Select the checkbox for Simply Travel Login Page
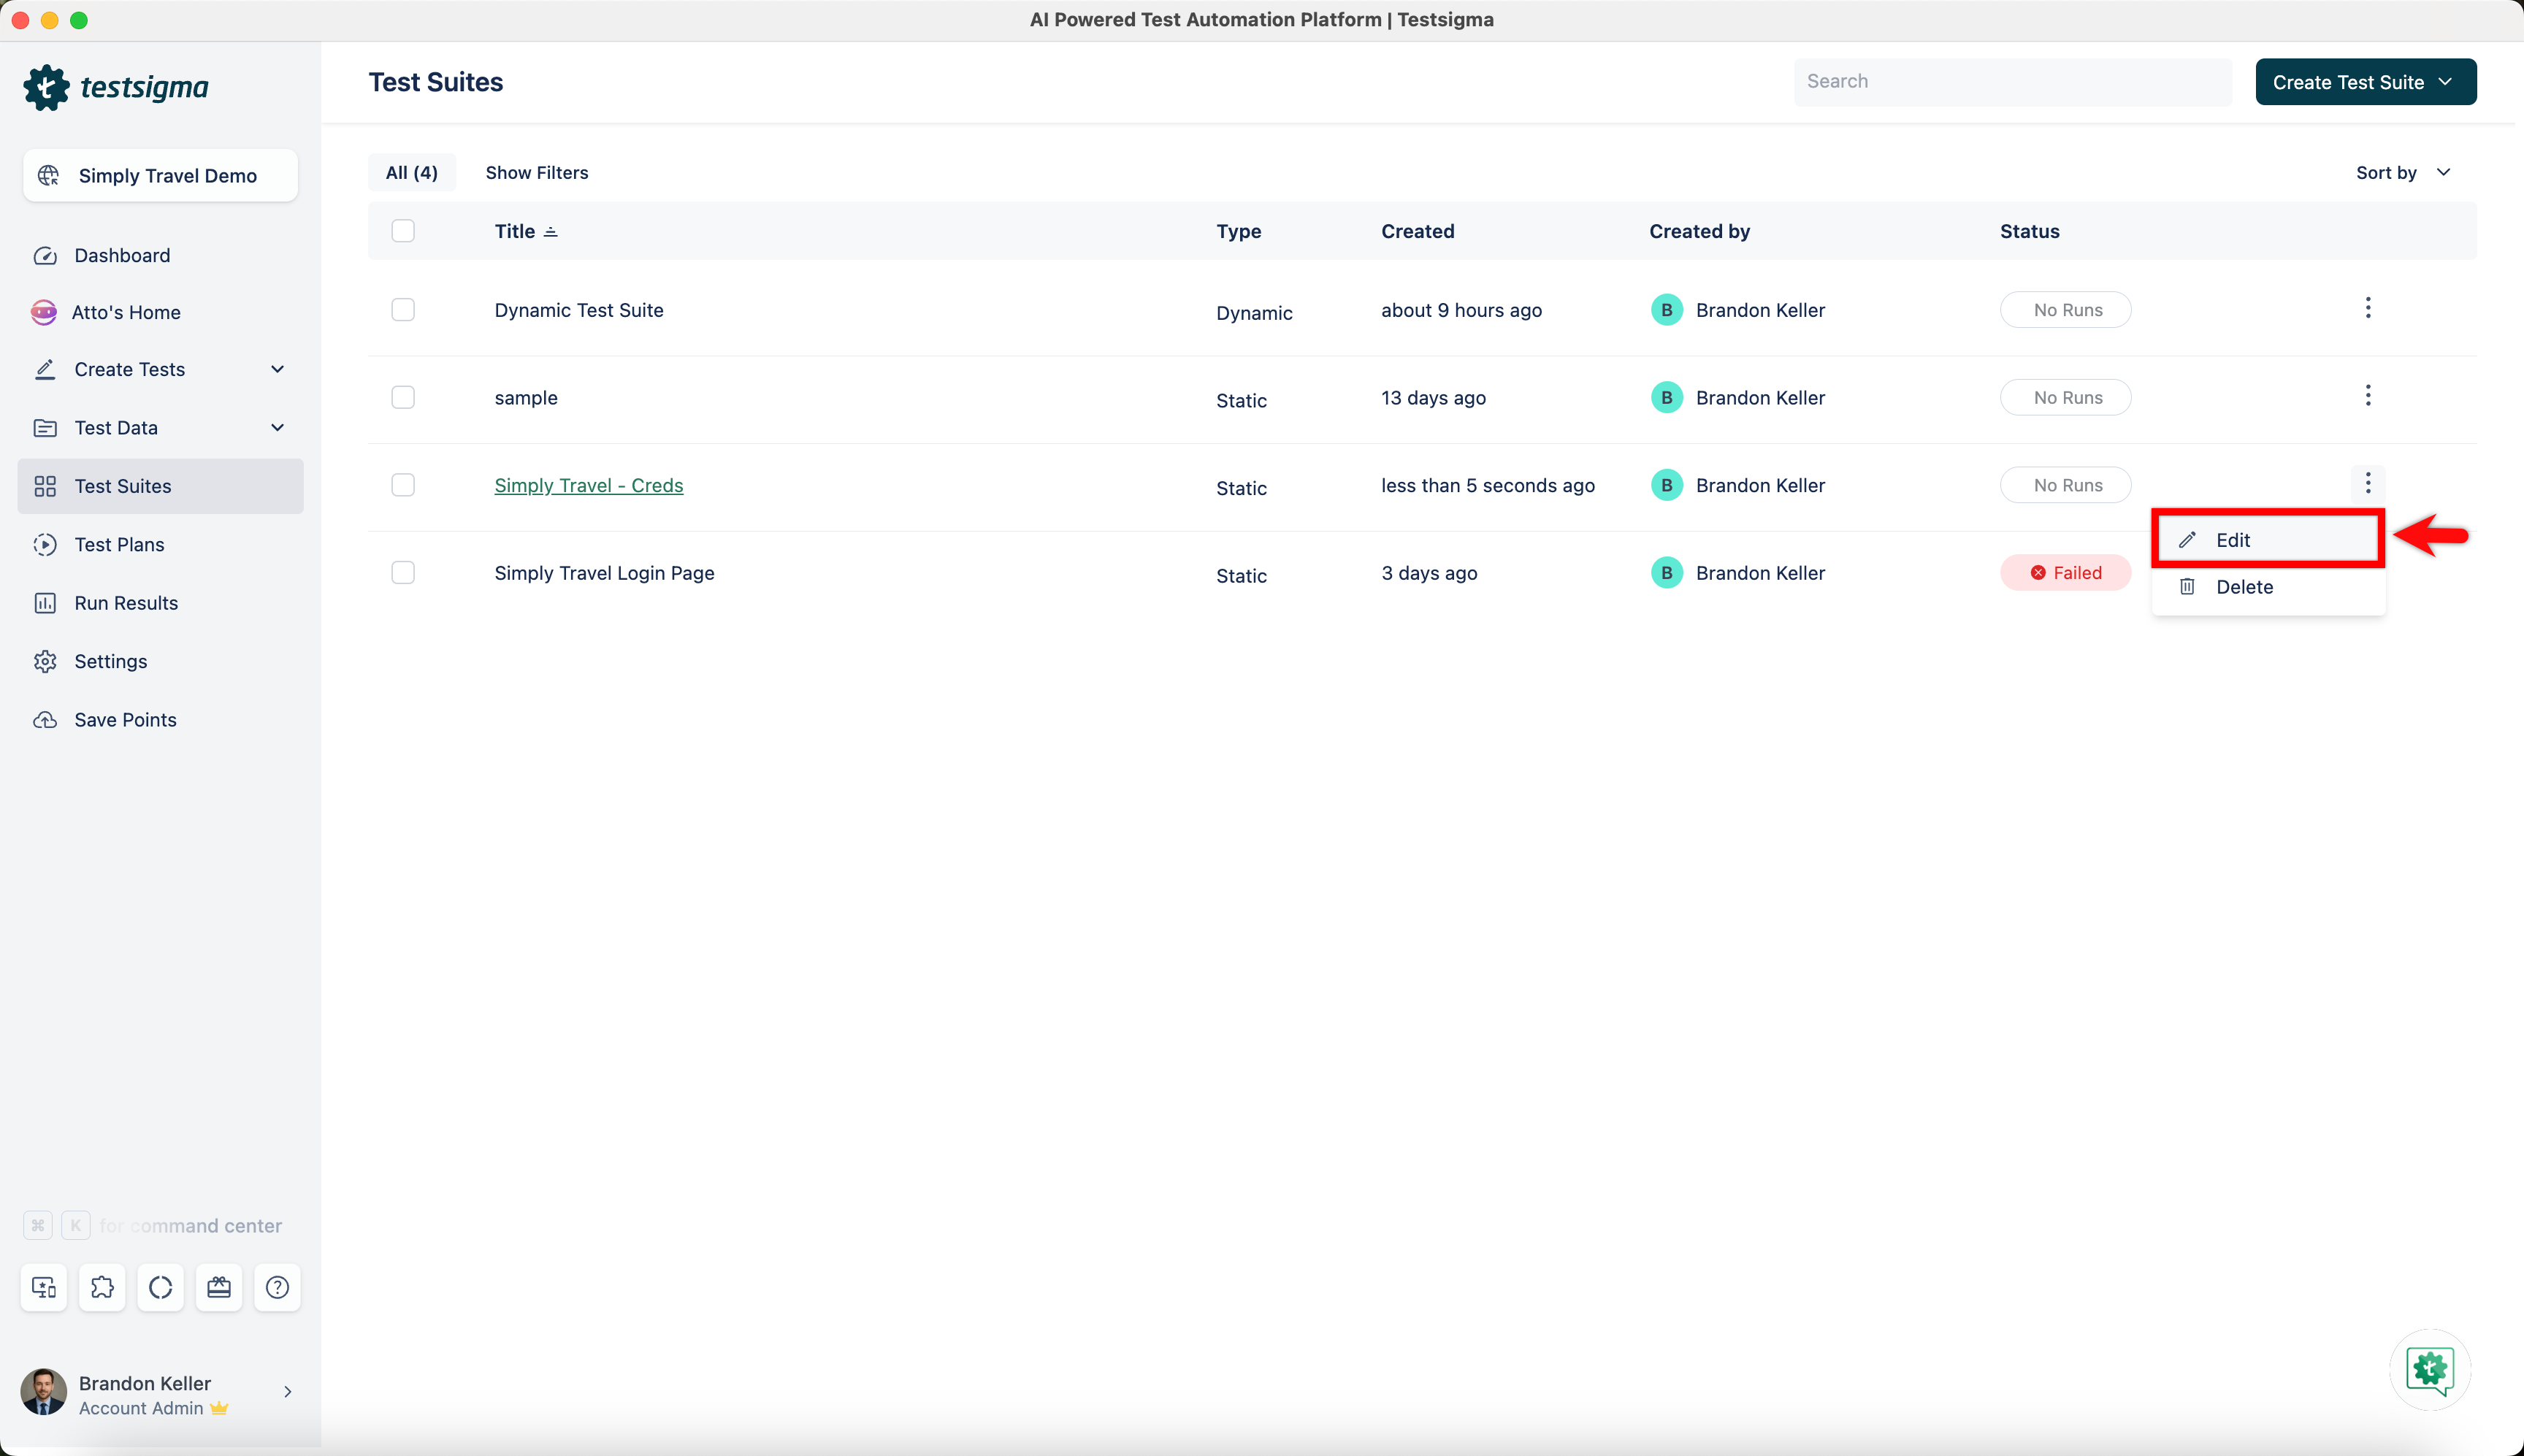 click(403, 572)
